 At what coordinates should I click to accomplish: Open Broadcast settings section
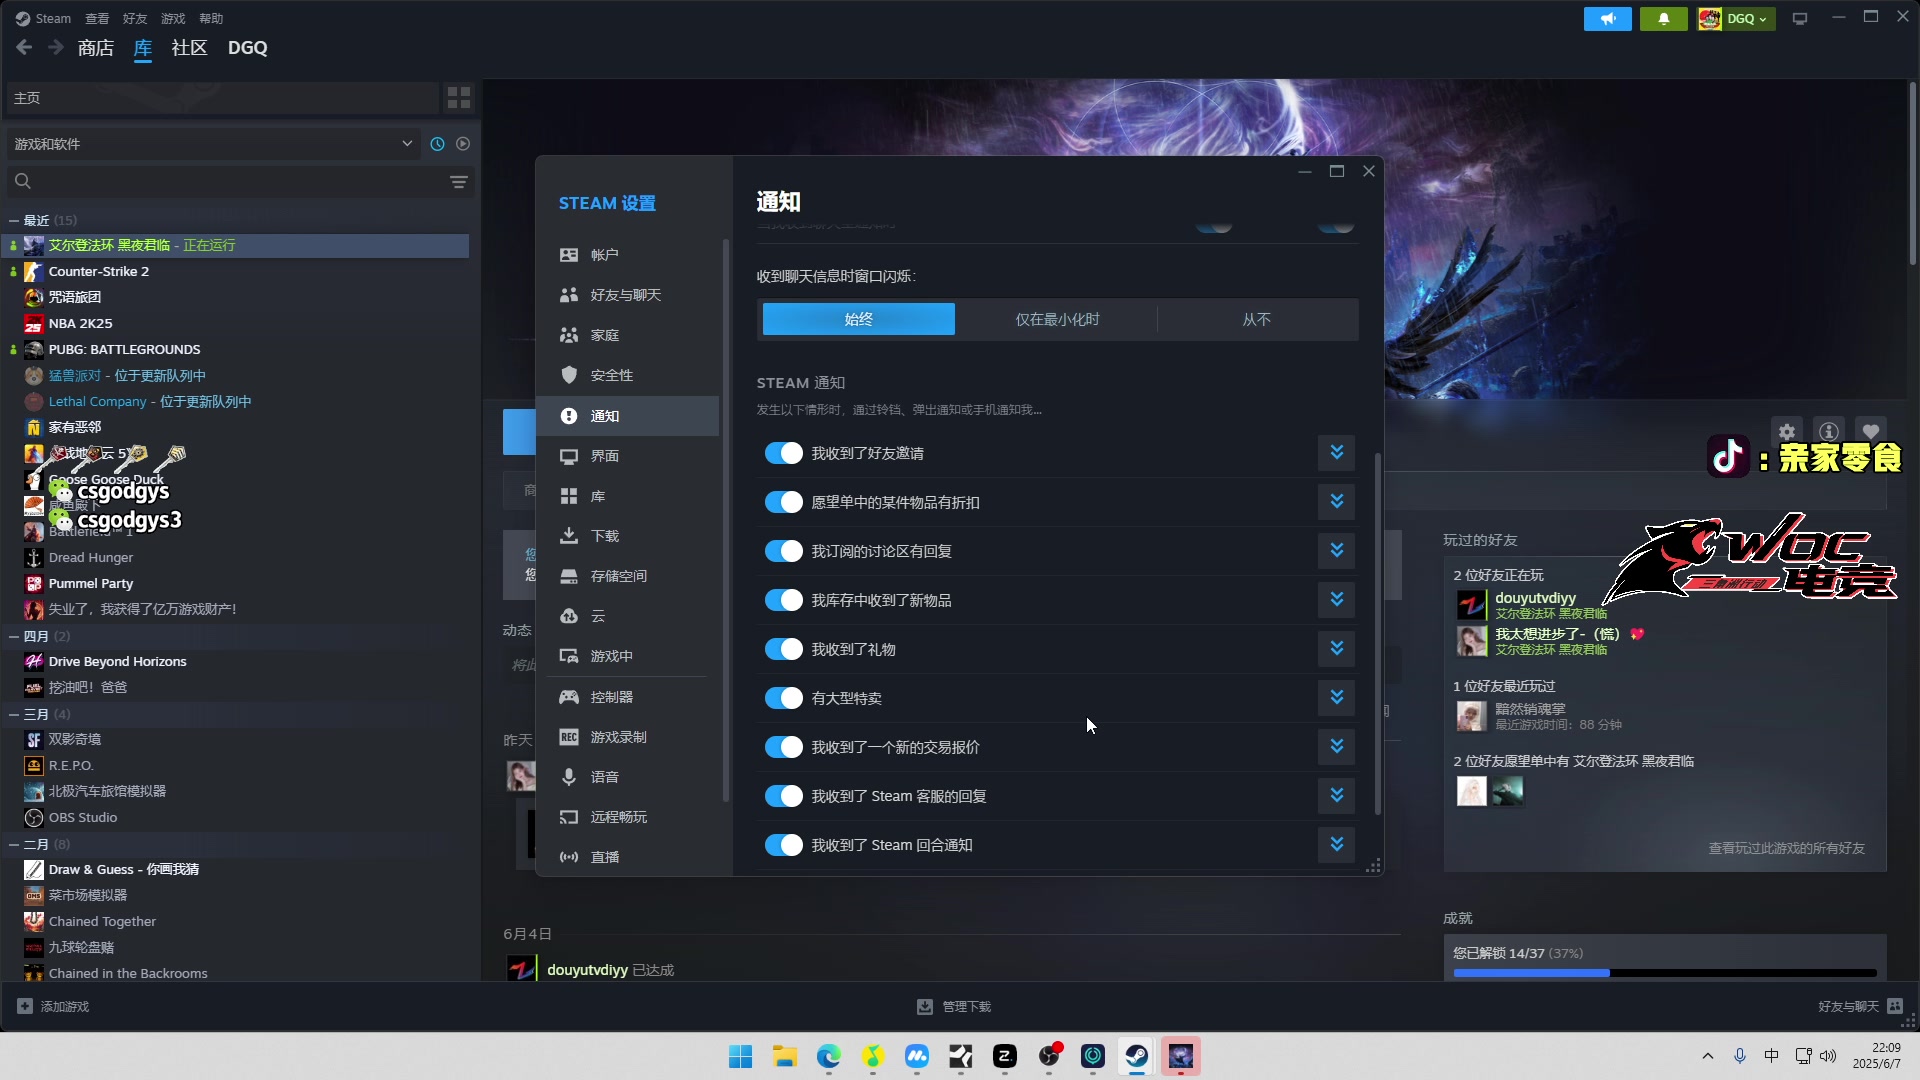[627, 857]
